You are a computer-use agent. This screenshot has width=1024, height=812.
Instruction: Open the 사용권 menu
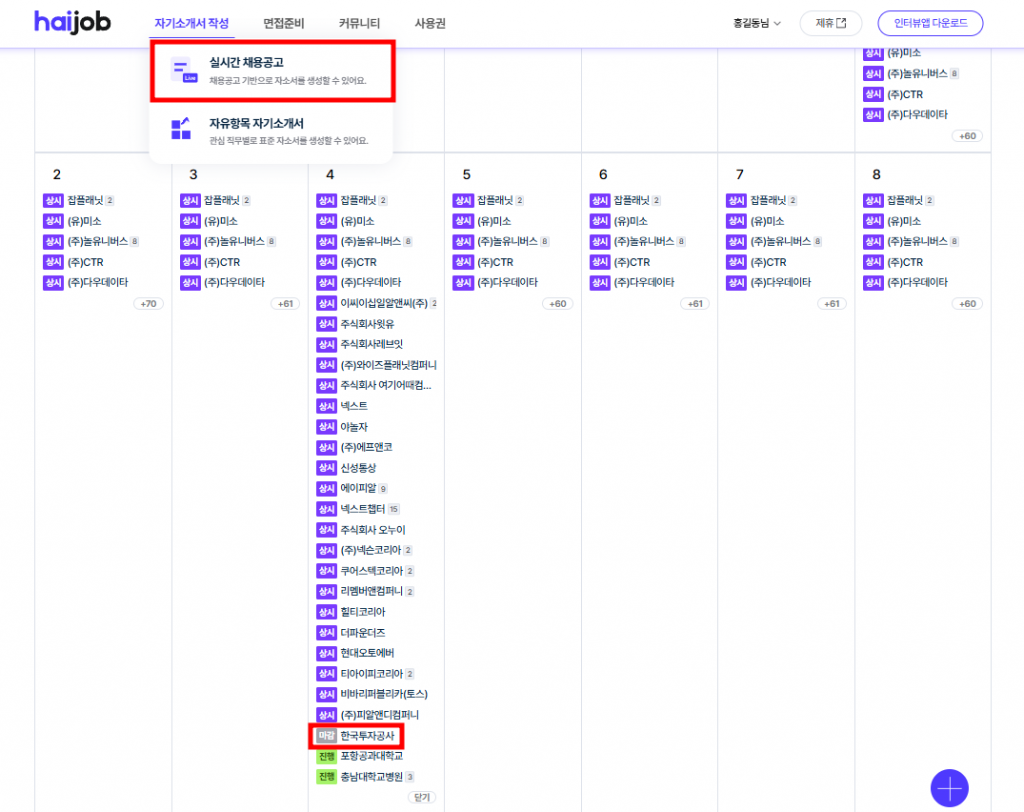(430, 24)
